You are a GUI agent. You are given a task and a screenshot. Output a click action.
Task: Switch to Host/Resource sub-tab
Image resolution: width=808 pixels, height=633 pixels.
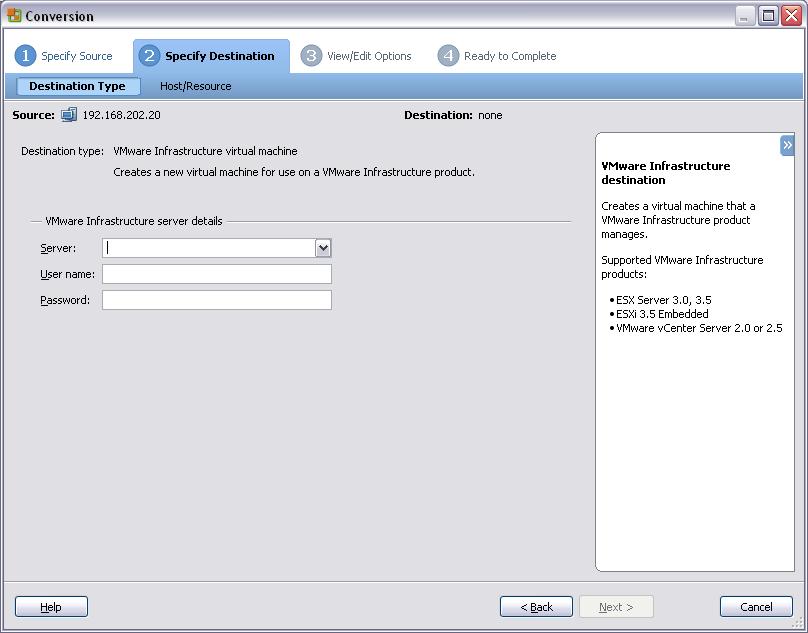point(196,86)
